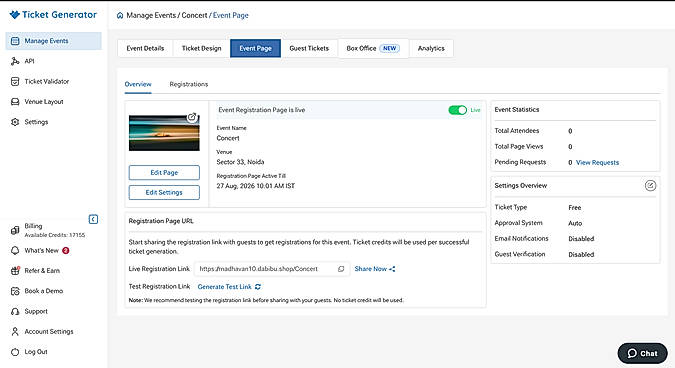The width and height of the screenshot is (675, 368).
Task: Click the Manage Events calendar icon
Action: tap(15, 41)
